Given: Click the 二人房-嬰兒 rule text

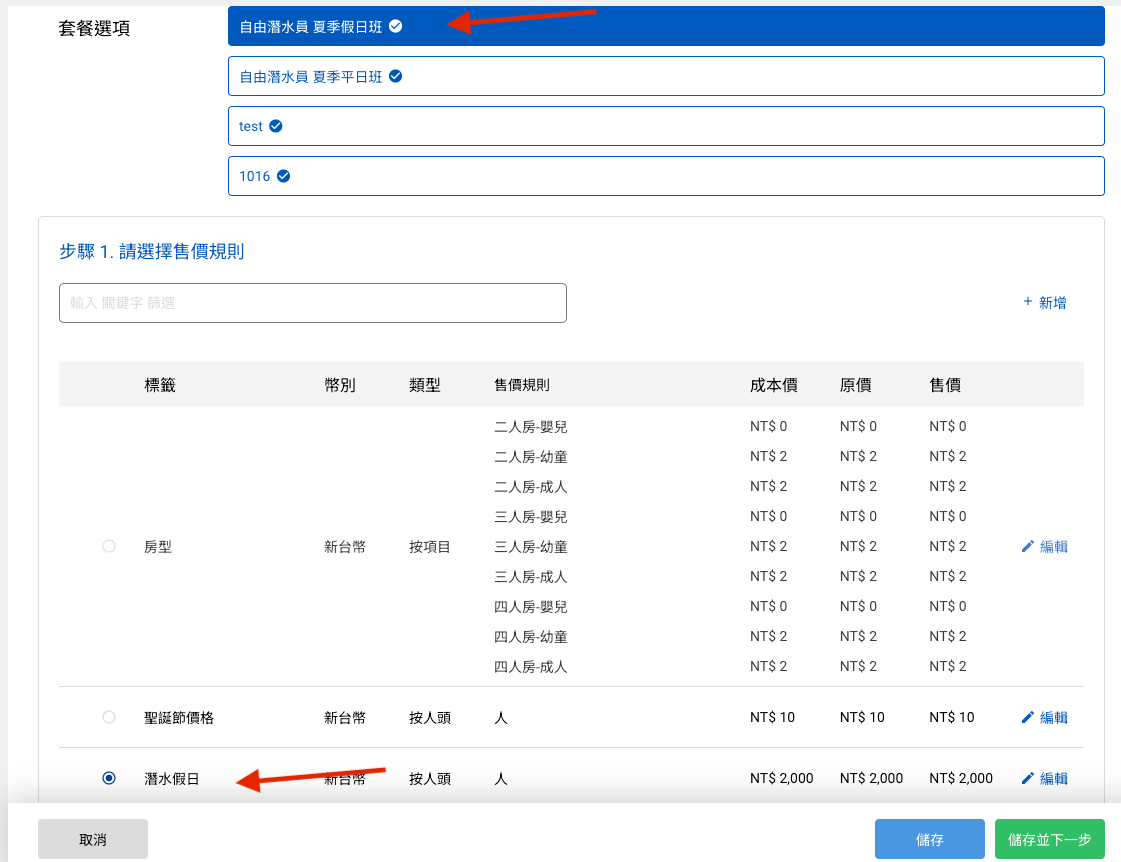Looking at the screenshot, I should pyautogui.click(x=530, y=427).
